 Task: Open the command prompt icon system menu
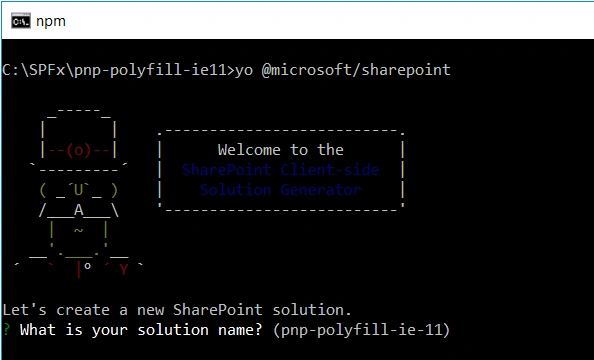(x=20, y=21)
